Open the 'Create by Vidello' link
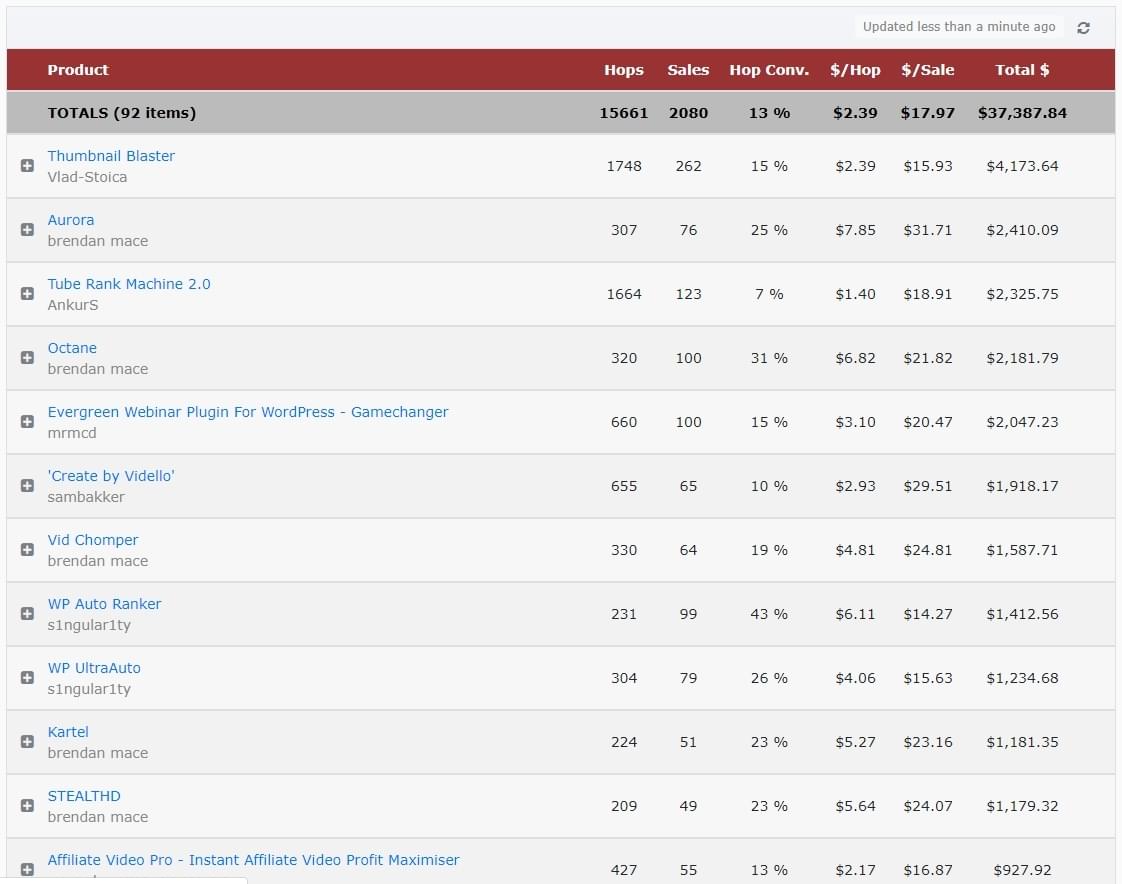 [111, 476]
